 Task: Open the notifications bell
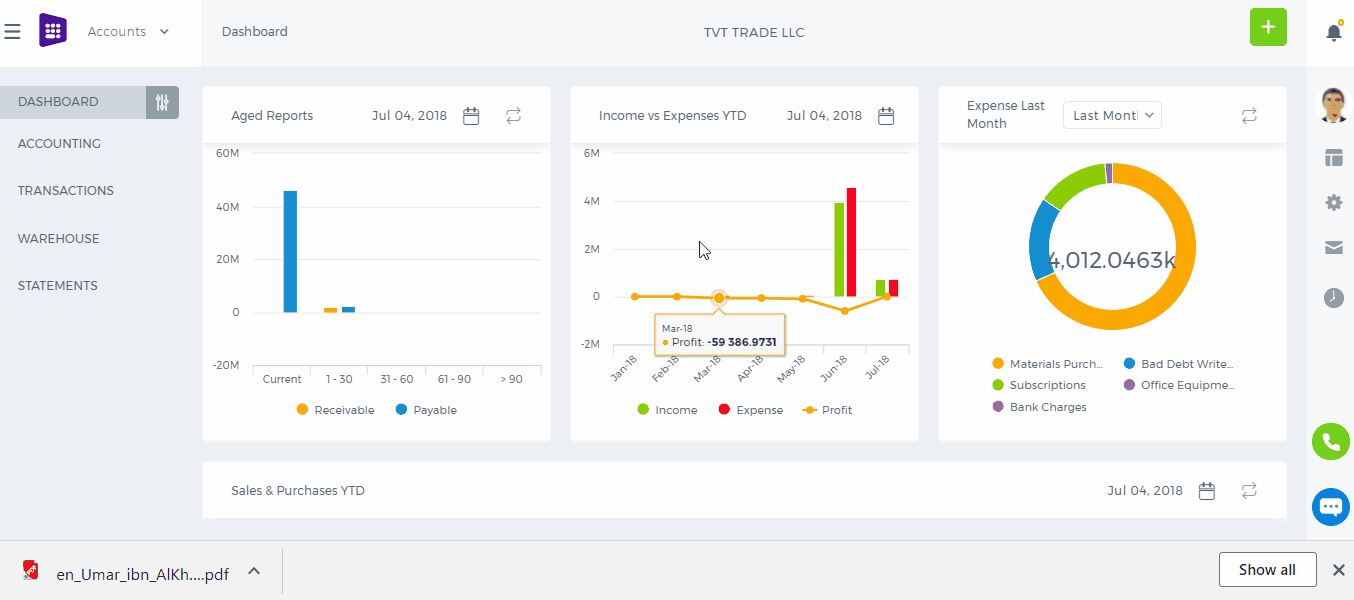pos(1334,32)
